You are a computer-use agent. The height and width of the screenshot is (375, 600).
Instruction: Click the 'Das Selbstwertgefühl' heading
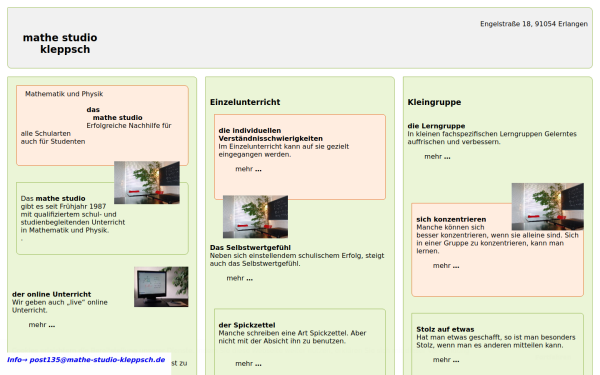point(250,248)
